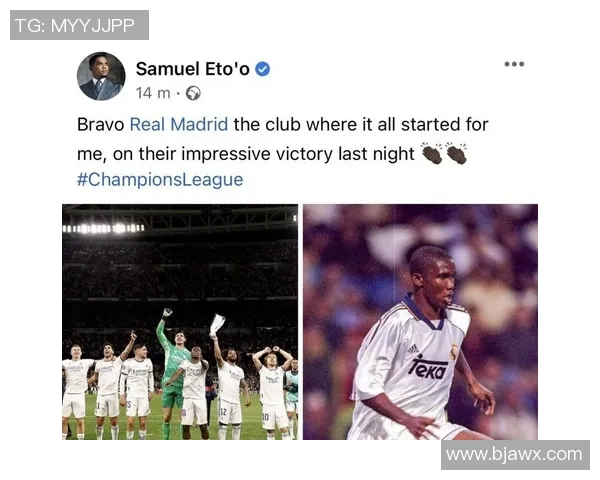The image size is (600, 480).
Task: Click the www.bjawx.com watermark
Action: point(515,455)
